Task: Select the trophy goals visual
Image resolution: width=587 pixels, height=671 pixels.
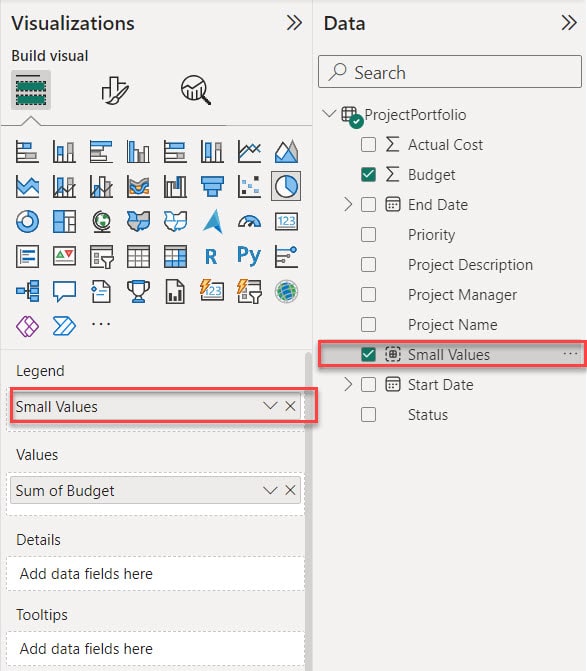Action: 138,291
